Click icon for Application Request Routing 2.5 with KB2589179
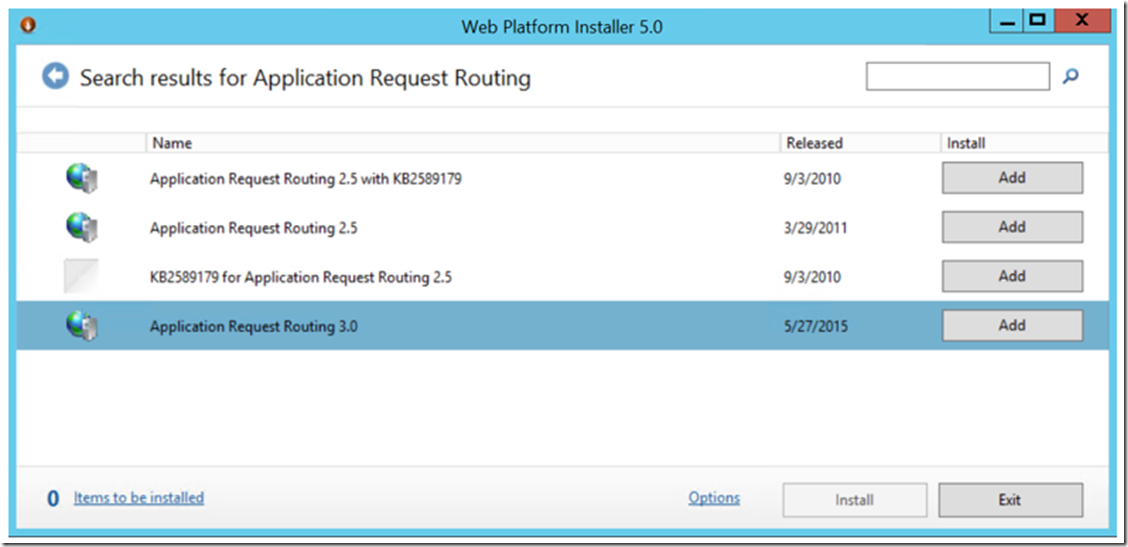The height and width of the screenshot is (547, 1128). coord(82,178)
